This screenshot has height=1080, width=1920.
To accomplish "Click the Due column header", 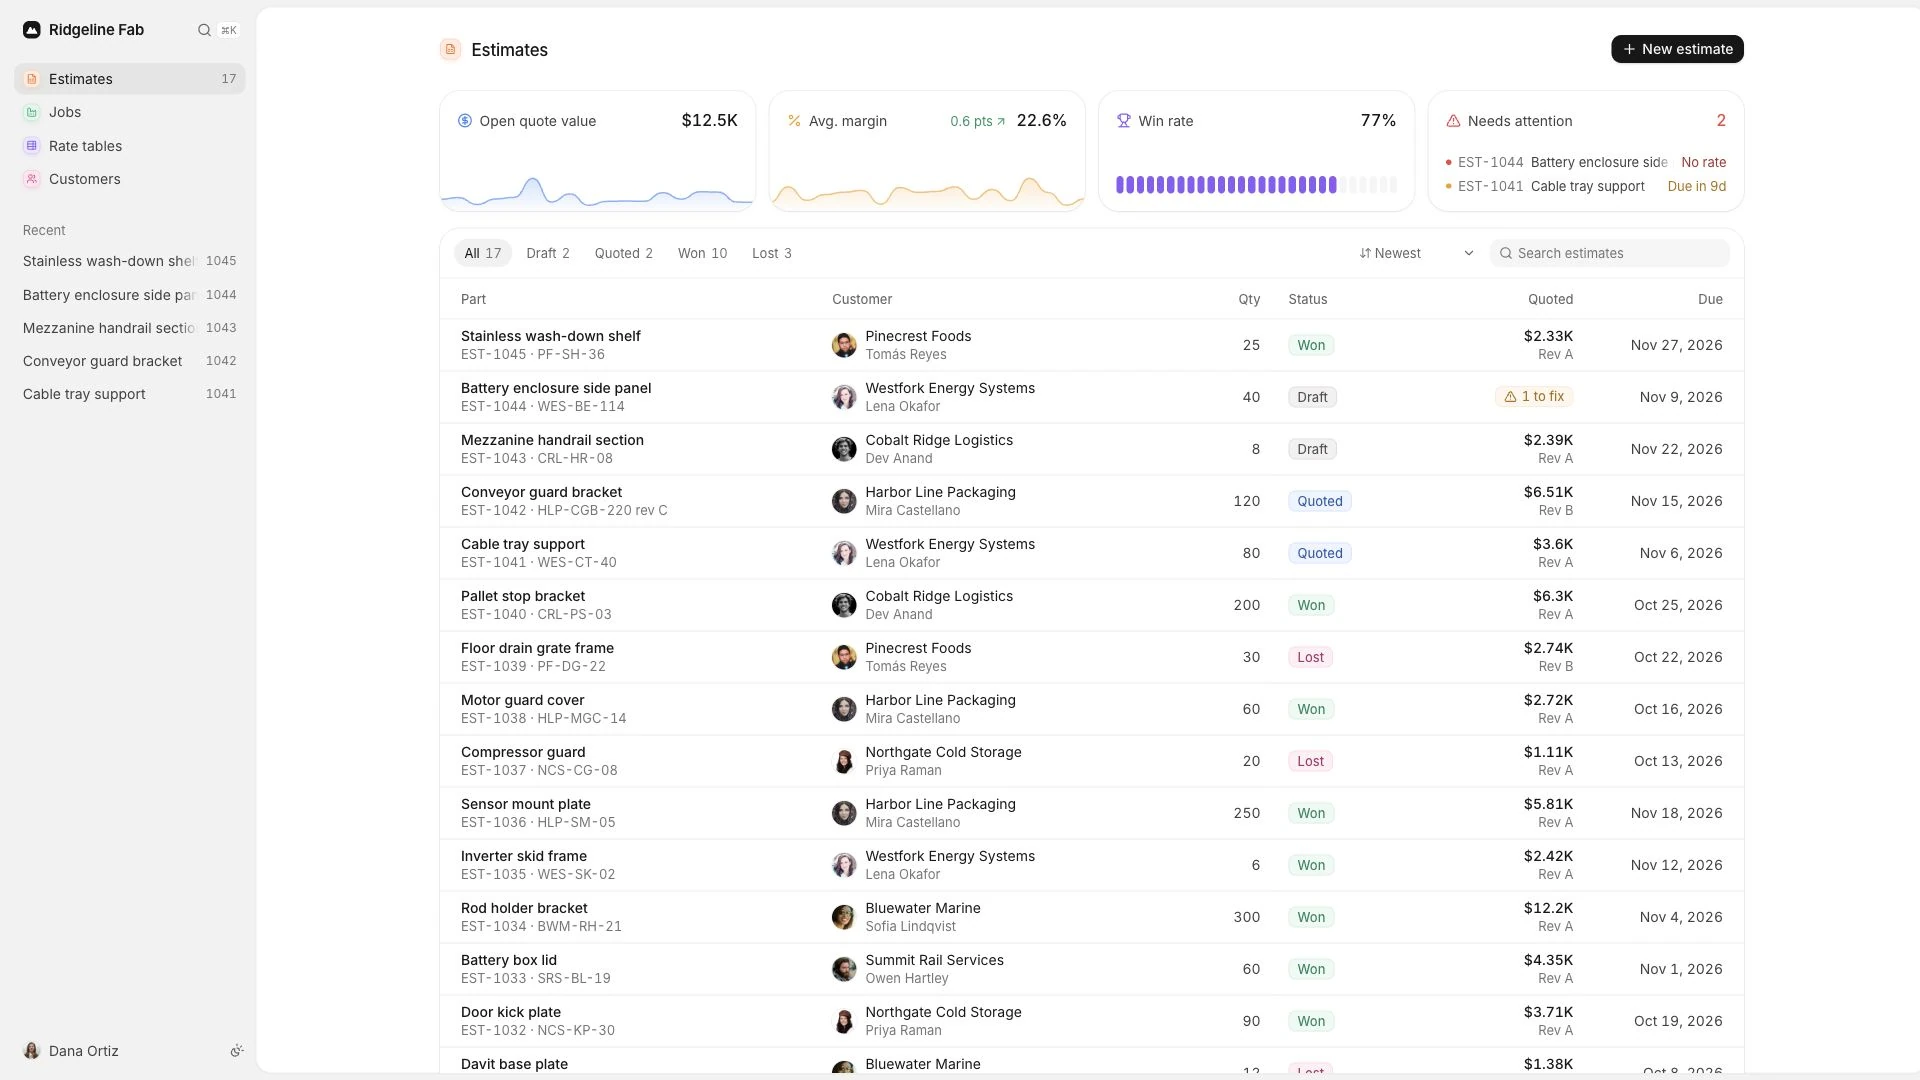I will click(x=1710, y=299).
